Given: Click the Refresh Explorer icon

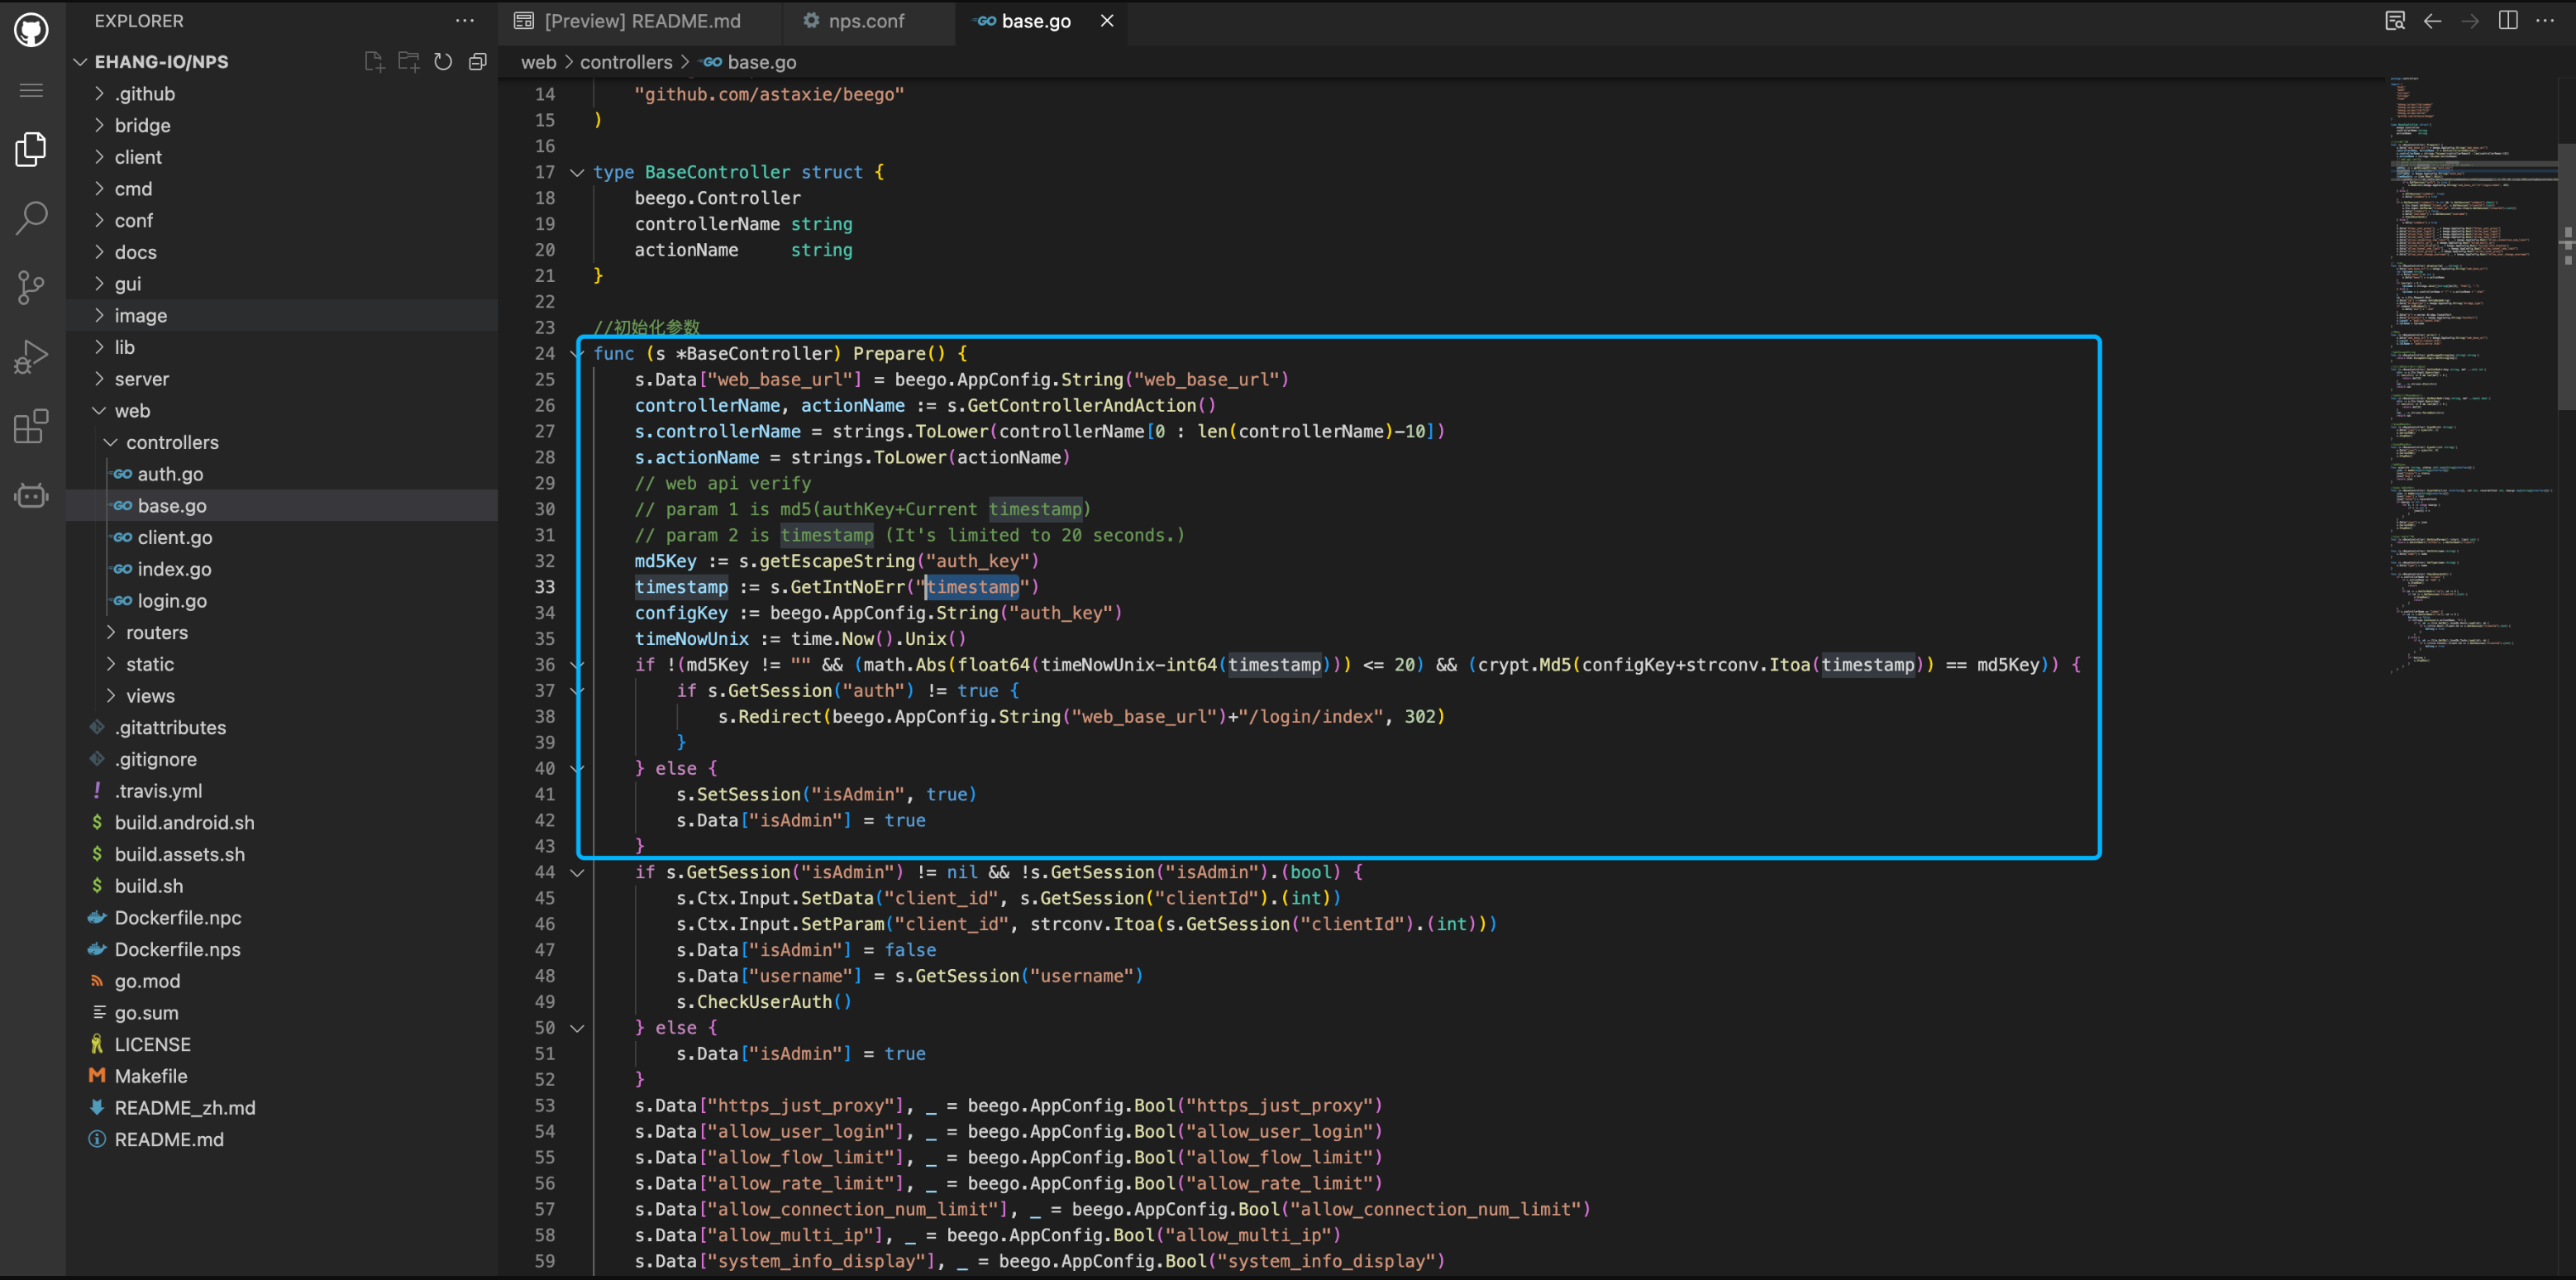Looking at the screenshot, I should (443, 62).
